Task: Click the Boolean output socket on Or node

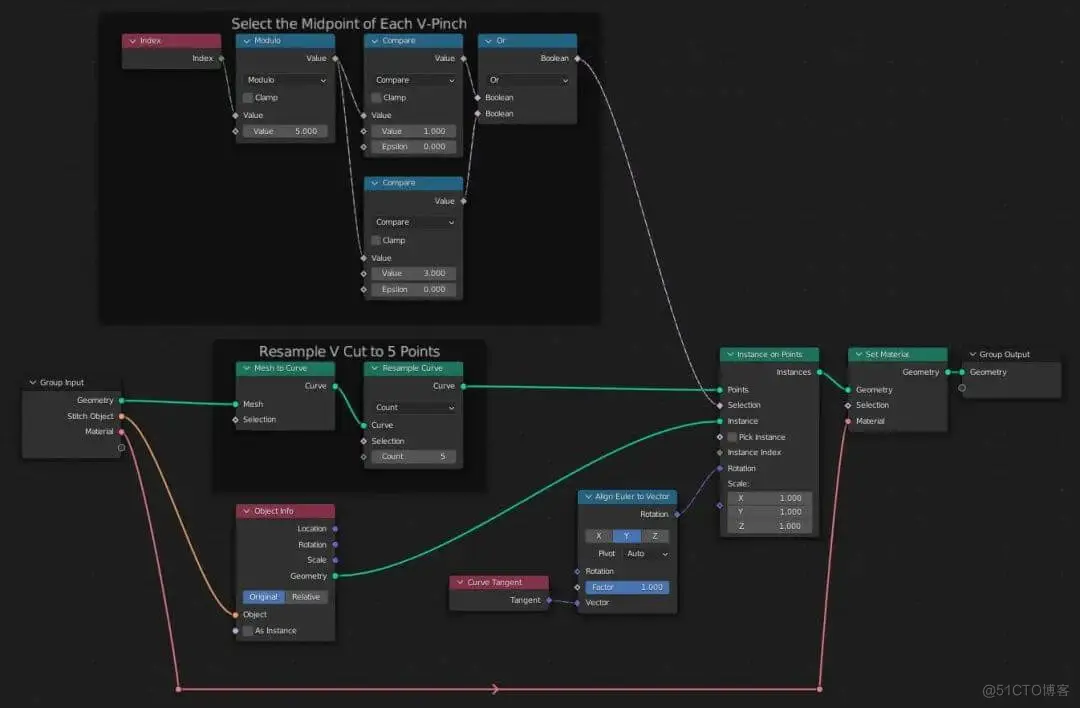Action: tap(577, 59)
